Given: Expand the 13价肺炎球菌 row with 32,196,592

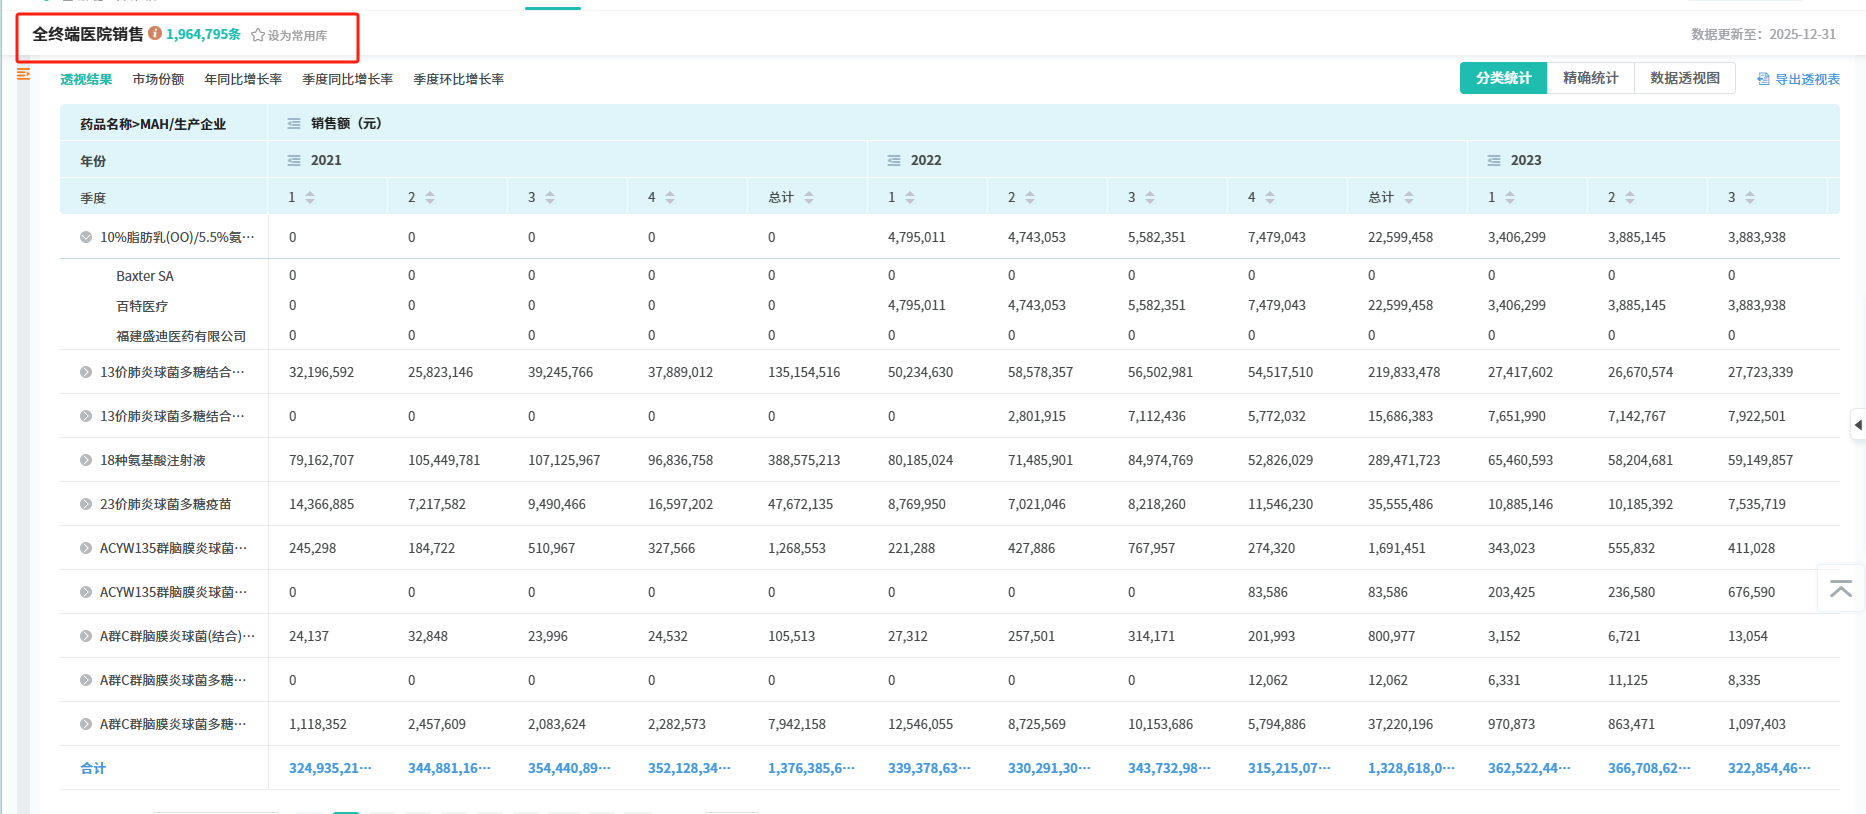Looking at the screenshot, I should 86,372.
